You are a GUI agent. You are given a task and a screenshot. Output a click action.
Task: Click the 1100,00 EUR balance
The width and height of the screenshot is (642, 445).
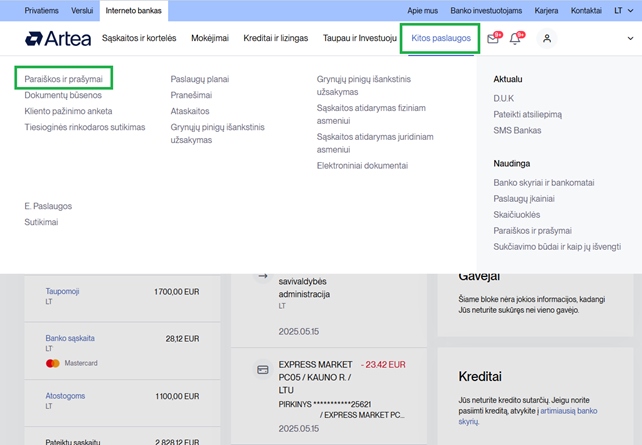(177, 396)
